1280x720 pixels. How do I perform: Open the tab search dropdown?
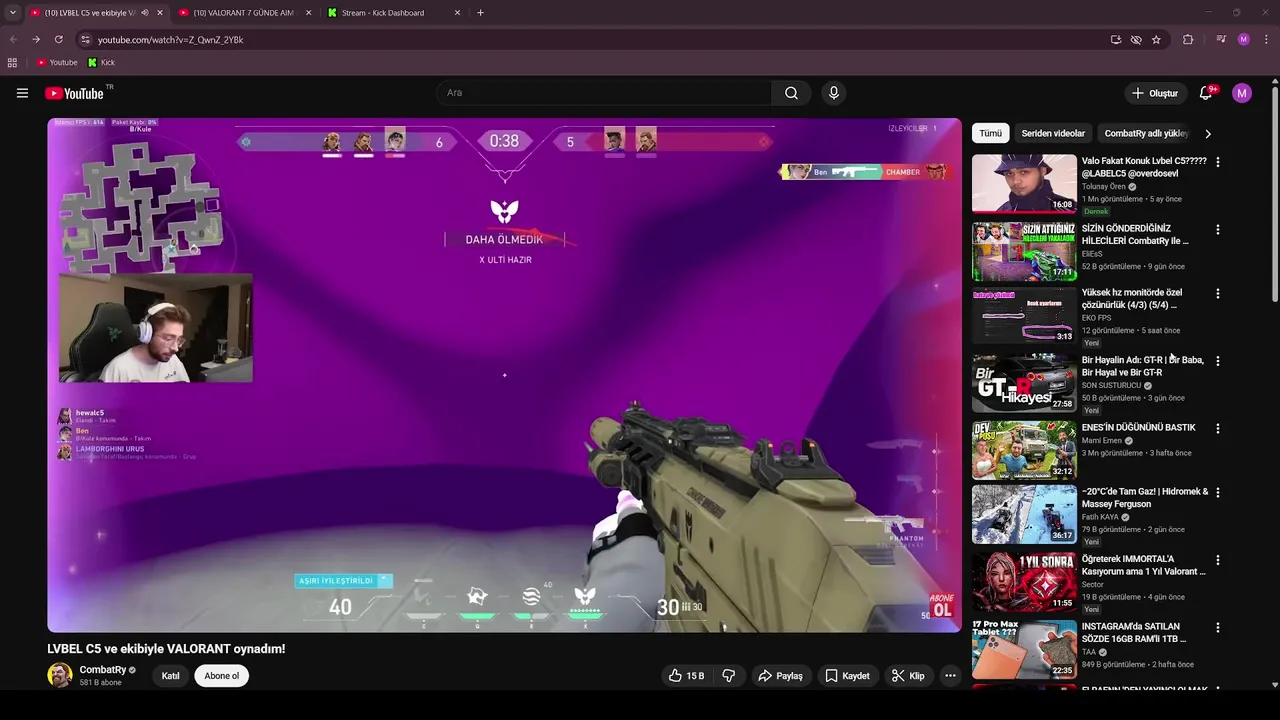click(x=13, y=13)
